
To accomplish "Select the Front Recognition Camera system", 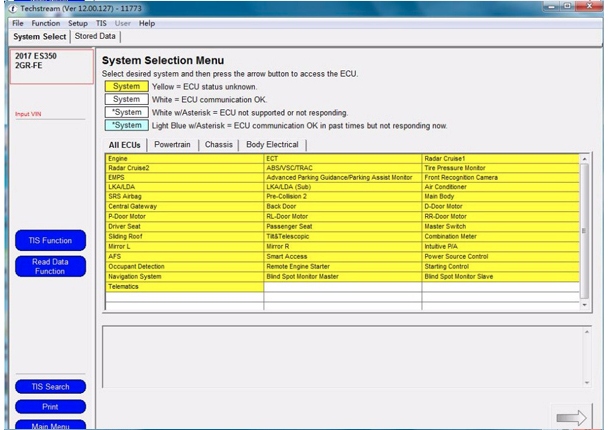I will pos(501,177).
